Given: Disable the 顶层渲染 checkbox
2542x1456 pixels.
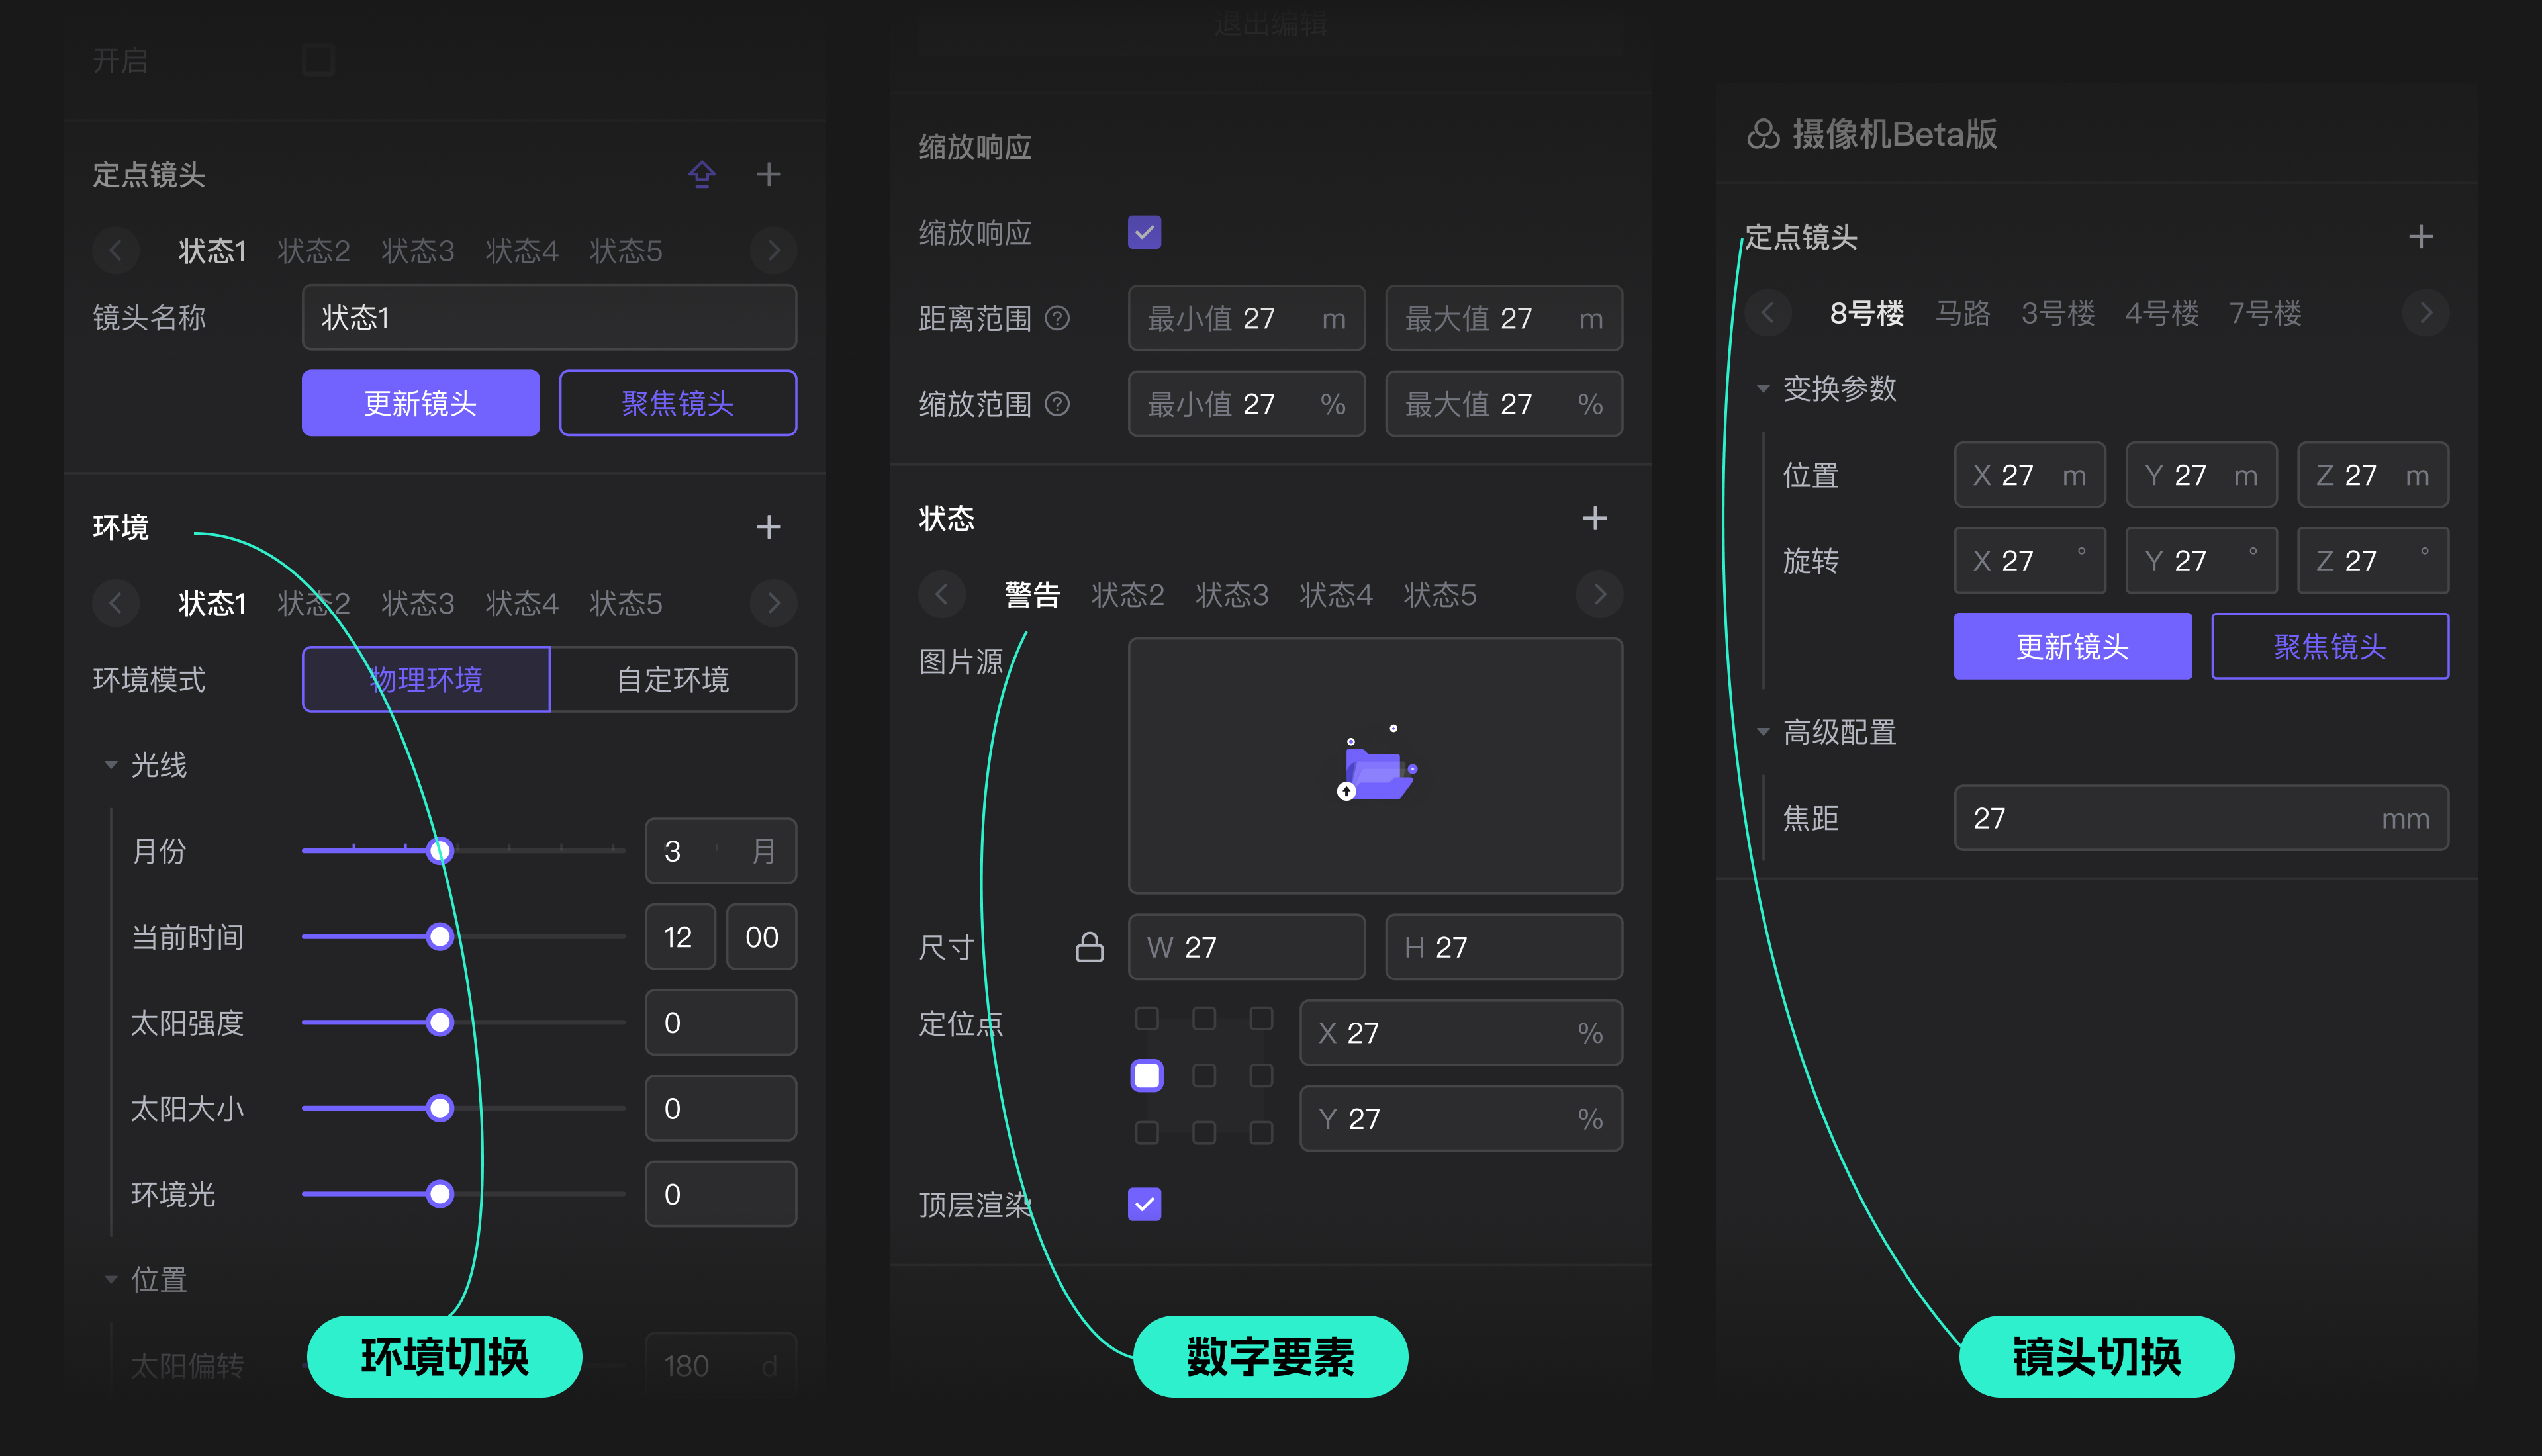Looking at the screenshot, I should [x=1144, y=1205].
